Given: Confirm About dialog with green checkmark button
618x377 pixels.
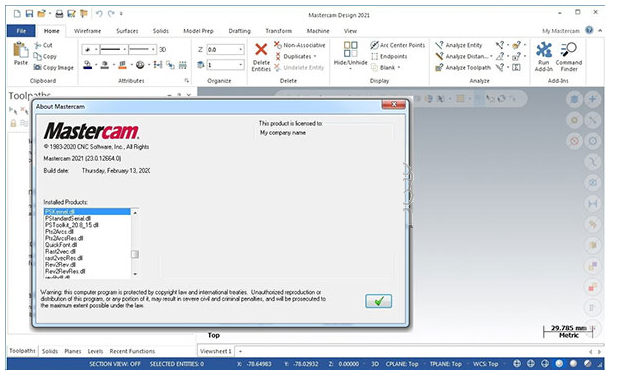Looking at the screenshot, I should 378,301.
